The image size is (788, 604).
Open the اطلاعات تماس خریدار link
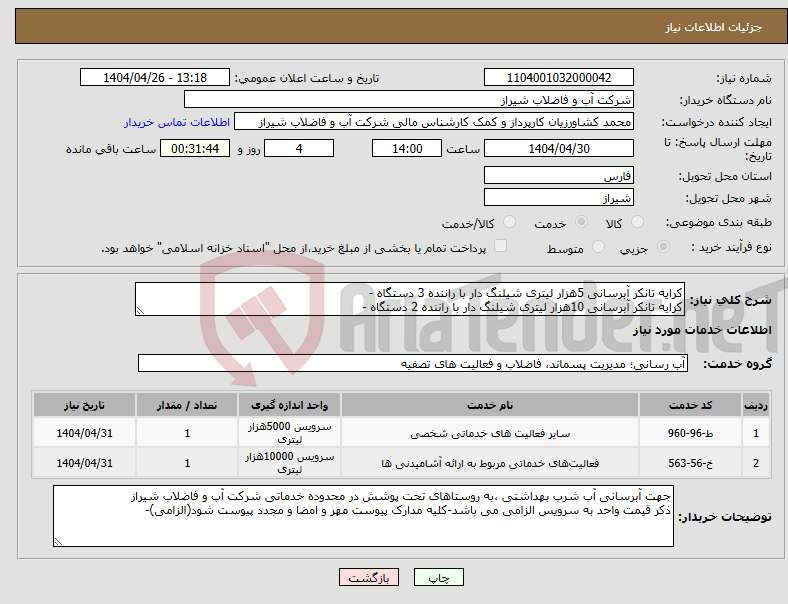click(x=177, y=122)
